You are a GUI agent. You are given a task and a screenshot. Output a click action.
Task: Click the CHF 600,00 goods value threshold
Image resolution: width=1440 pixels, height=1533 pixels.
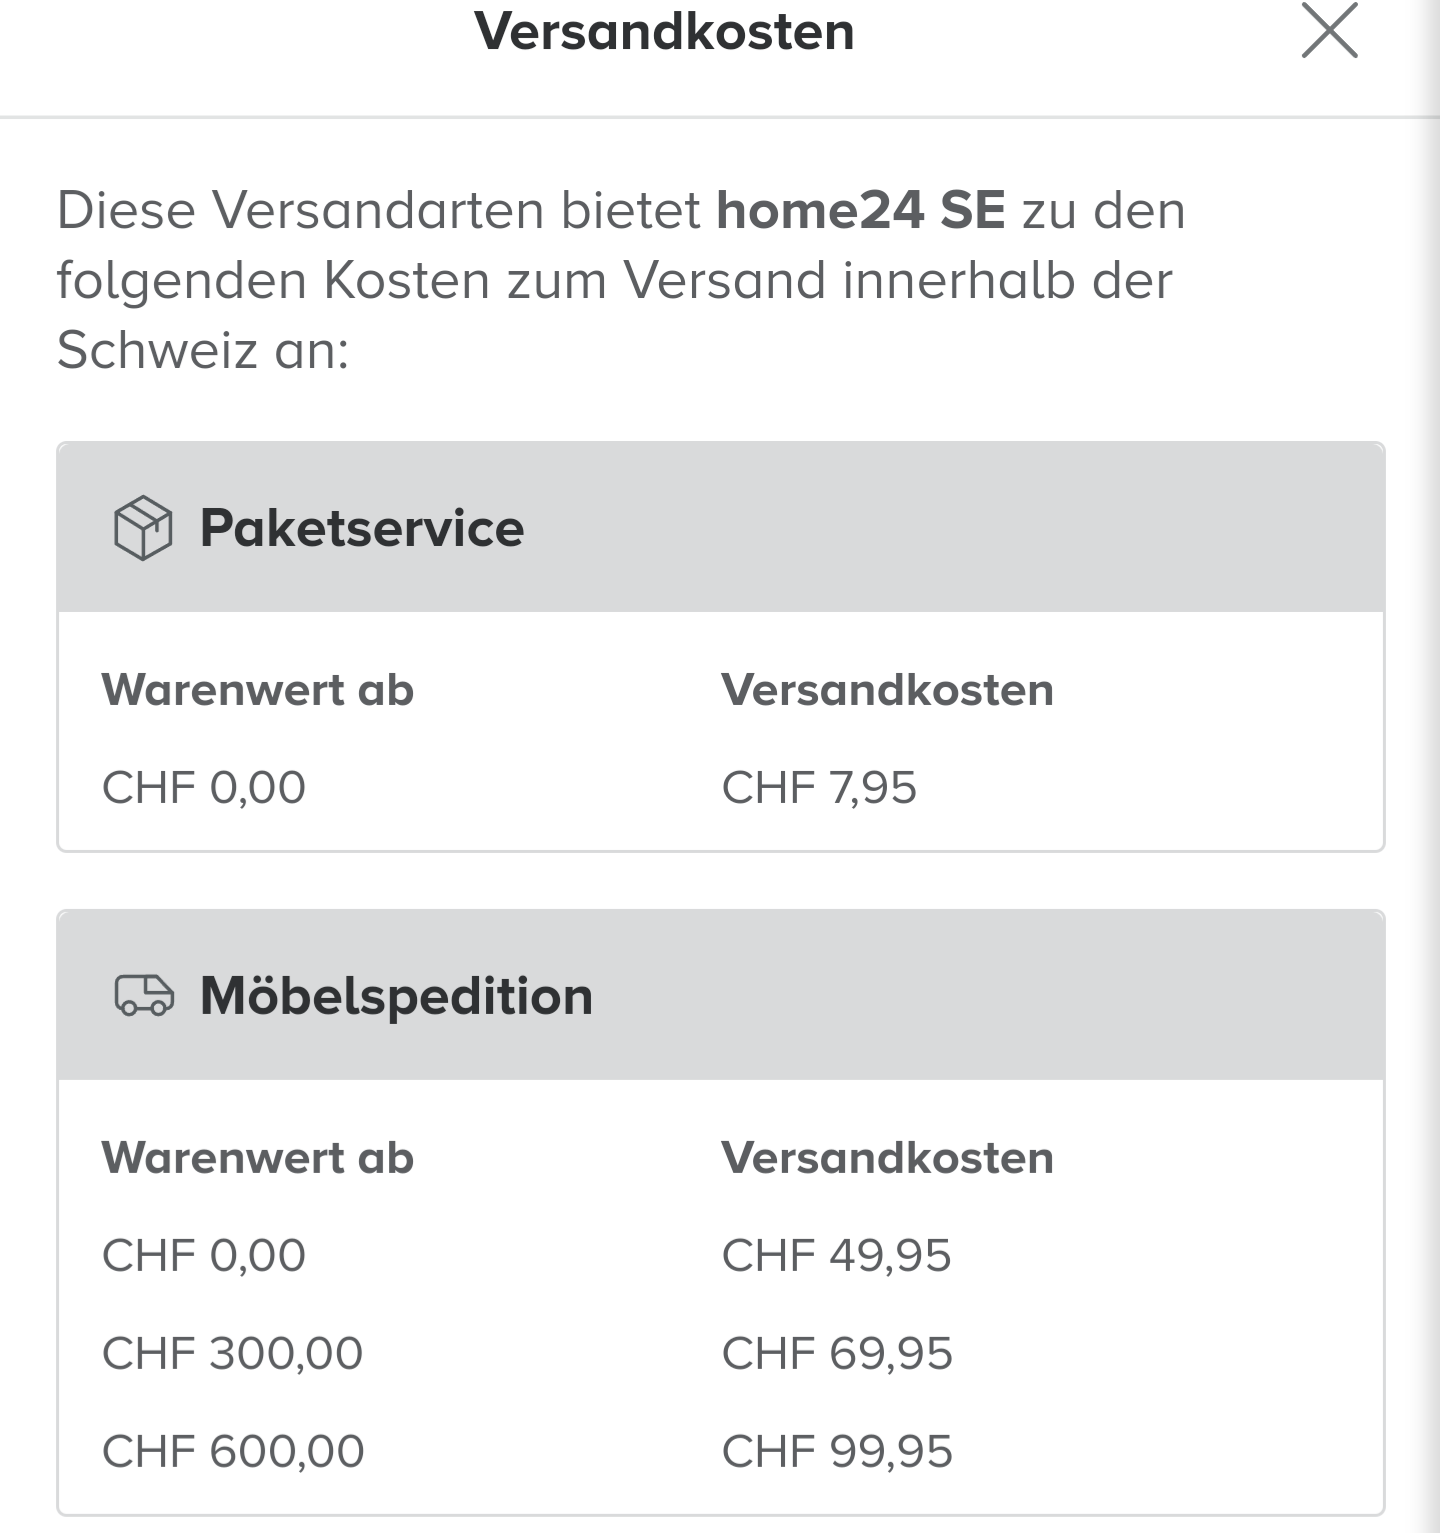click(233, 1452)
